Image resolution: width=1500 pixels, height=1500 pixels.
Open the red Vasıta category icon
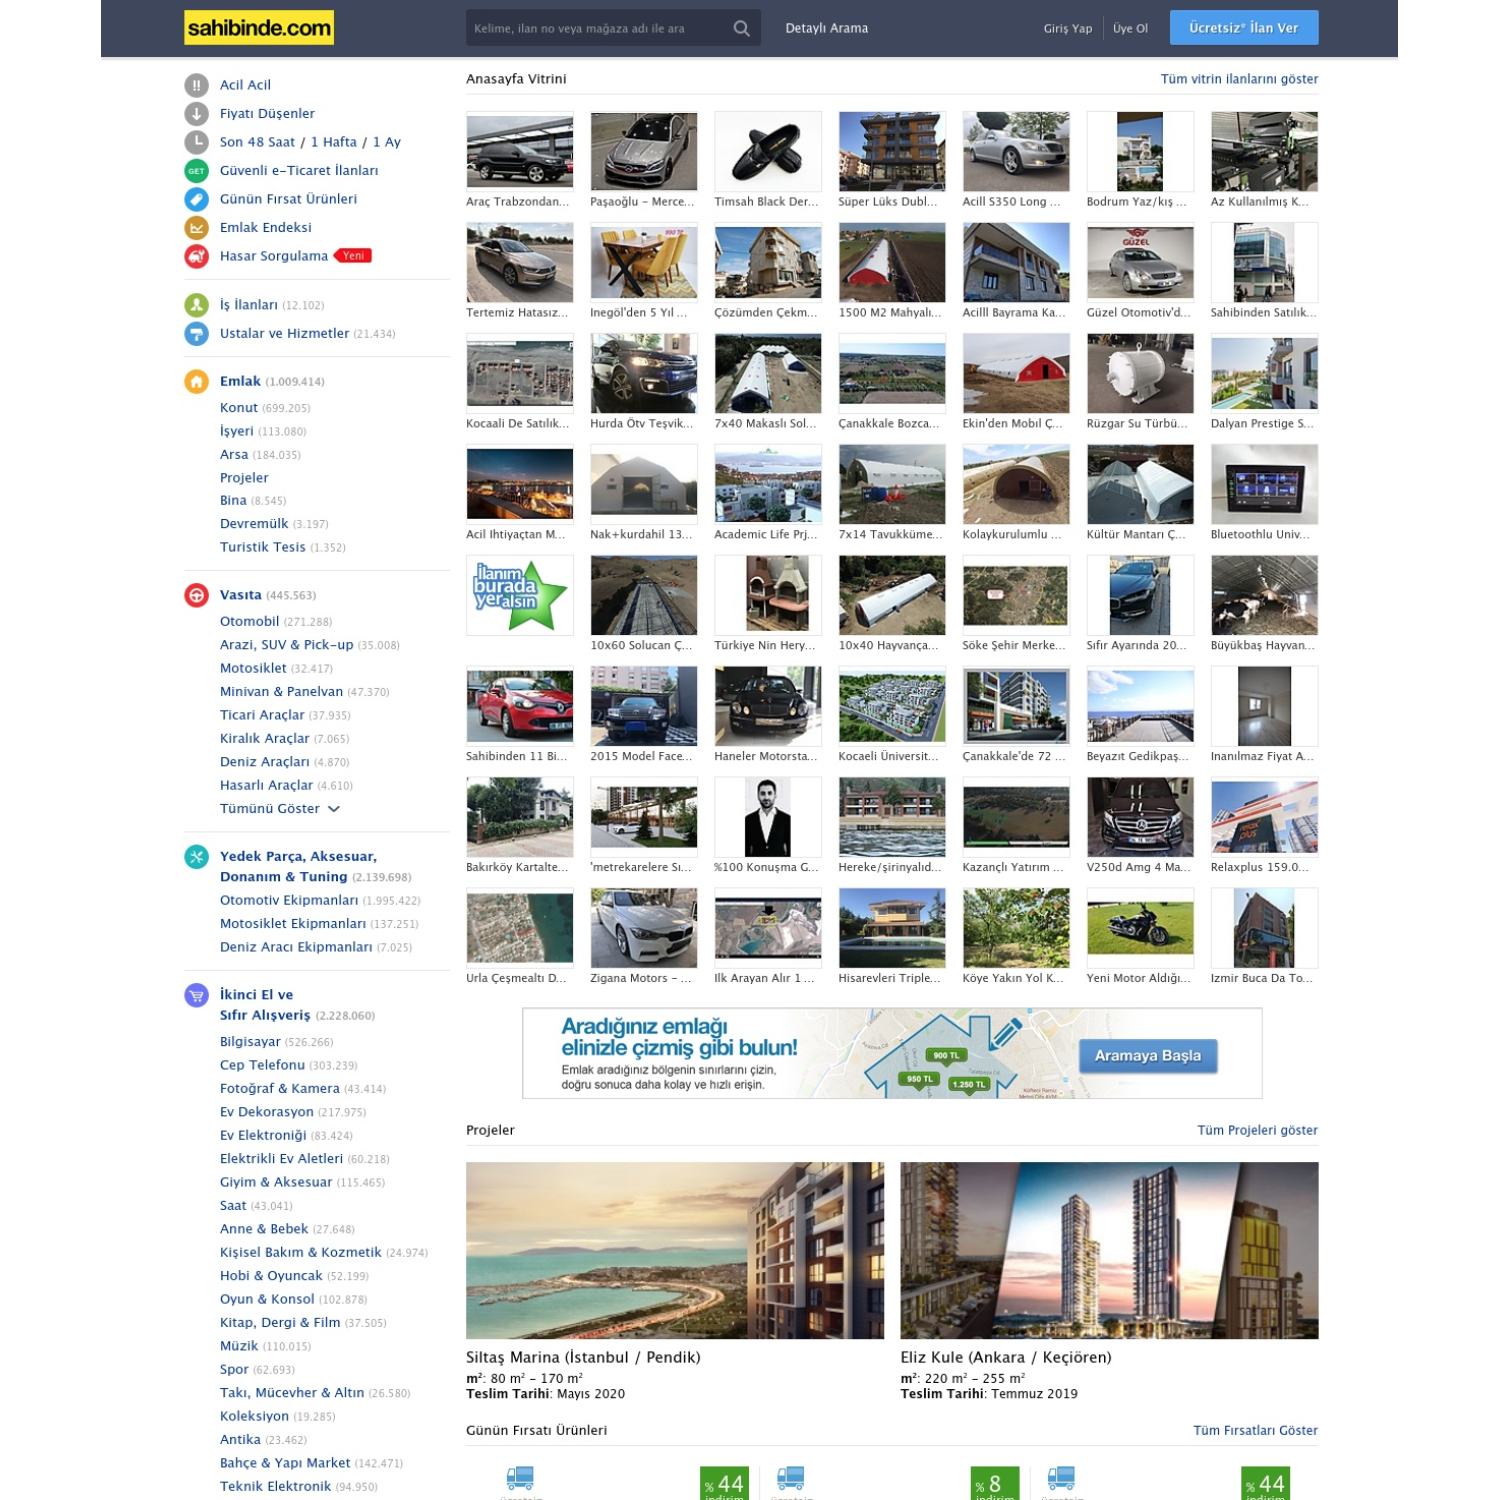196,594
